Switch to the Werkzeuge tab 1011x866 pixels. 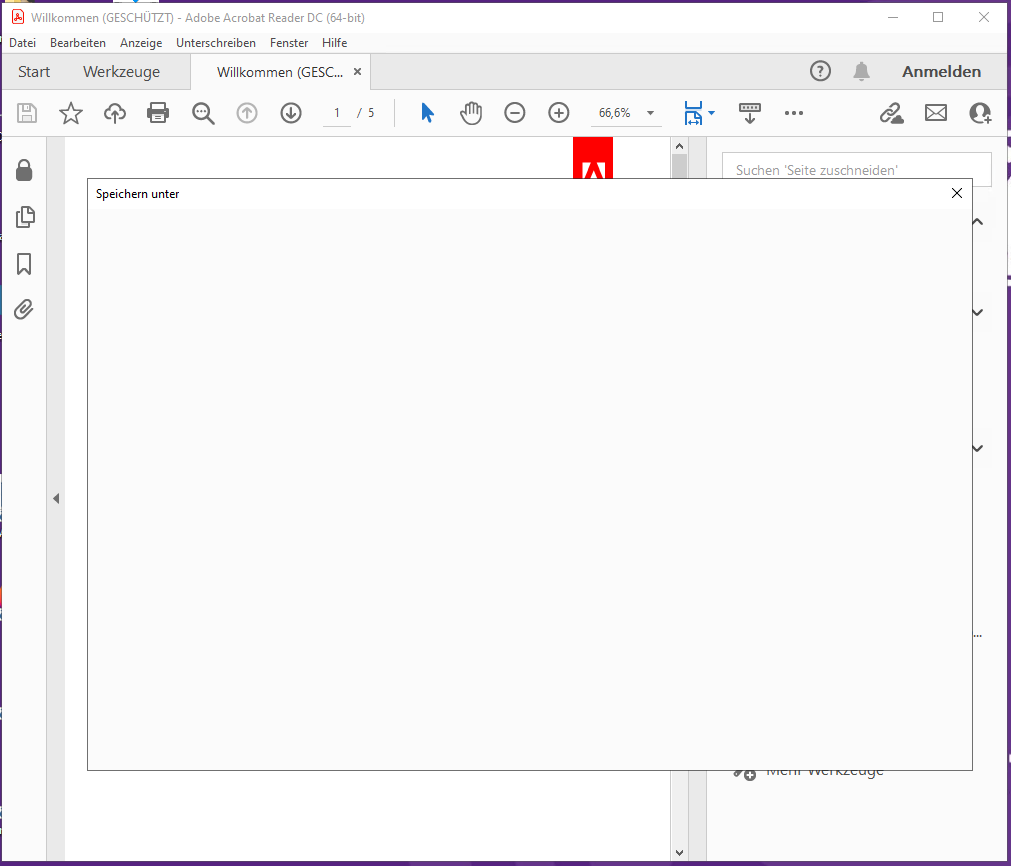tap(121, 72)
